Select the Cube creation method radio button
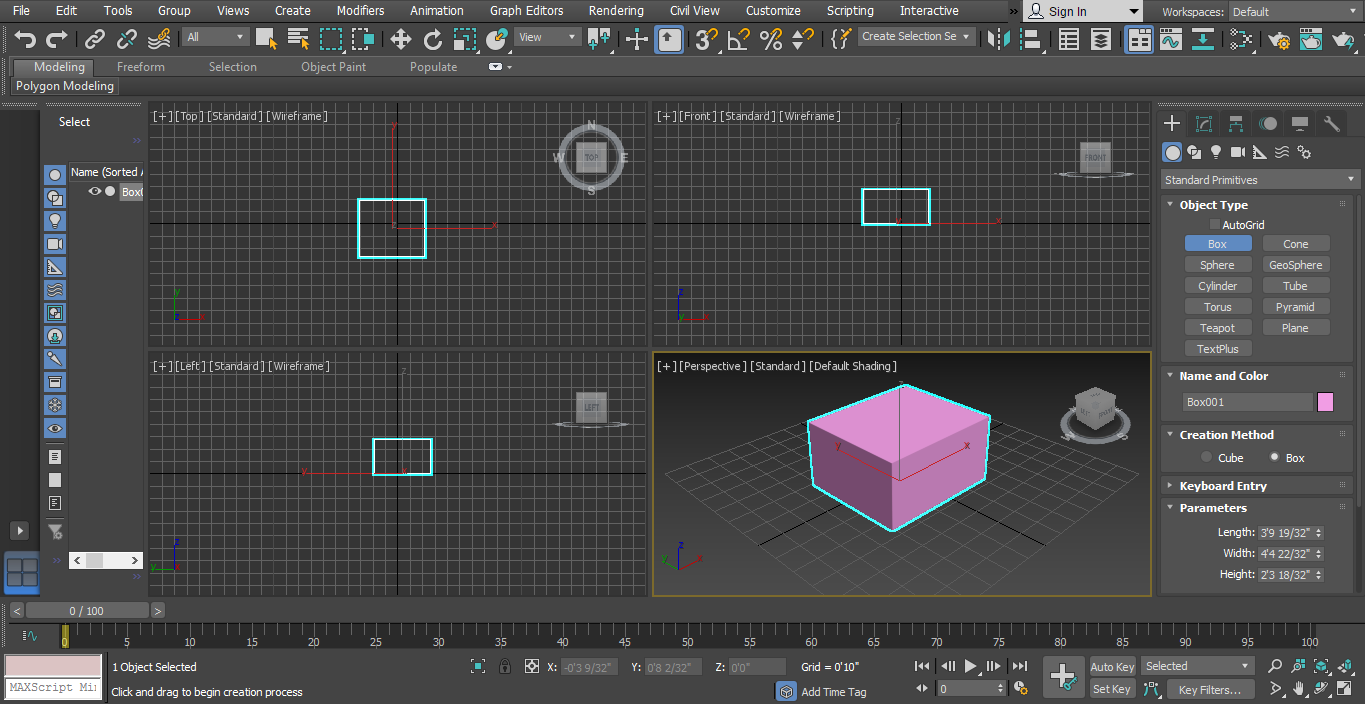The width and height of the screenshot is (1365, 704). [x=1207, y=457]
